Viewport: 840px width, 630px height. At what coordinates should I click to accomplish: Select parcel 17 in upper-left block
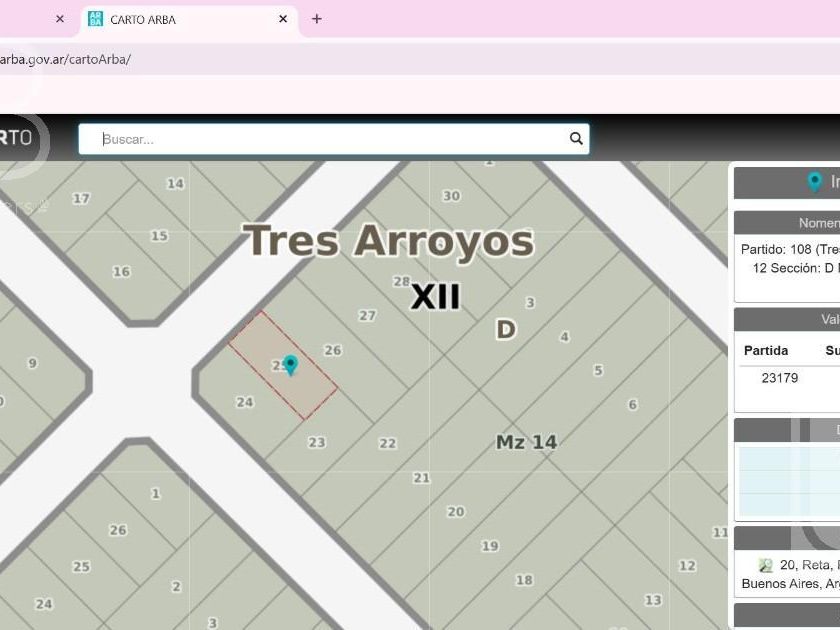point(81,199)
